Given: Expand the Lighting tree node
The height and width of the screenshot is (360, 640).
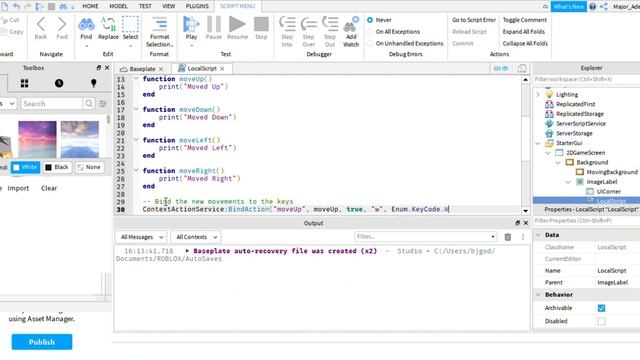Looking at the screenshot, I should pyautogui.click(x=538, y=94).
